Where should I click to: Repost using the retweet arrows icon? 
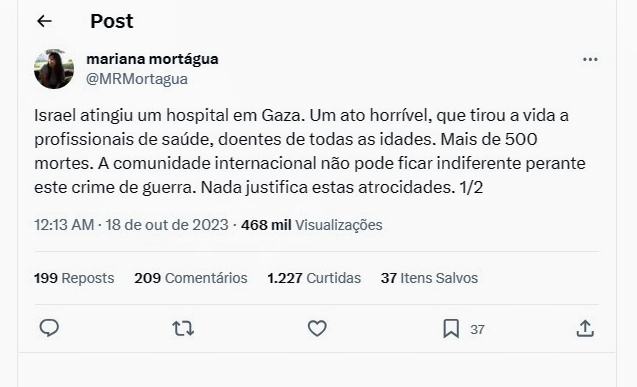coord(183,328)
